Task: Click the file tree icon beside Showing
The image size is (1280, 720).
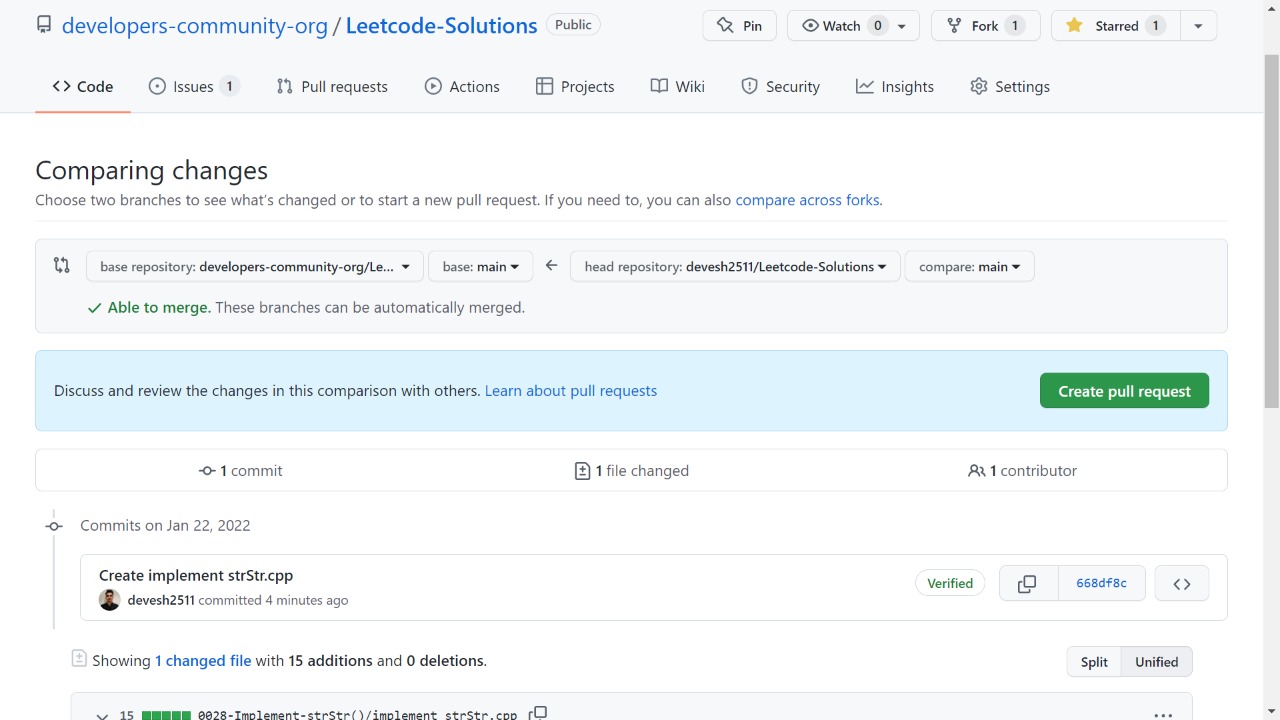Action: (79, 658)
